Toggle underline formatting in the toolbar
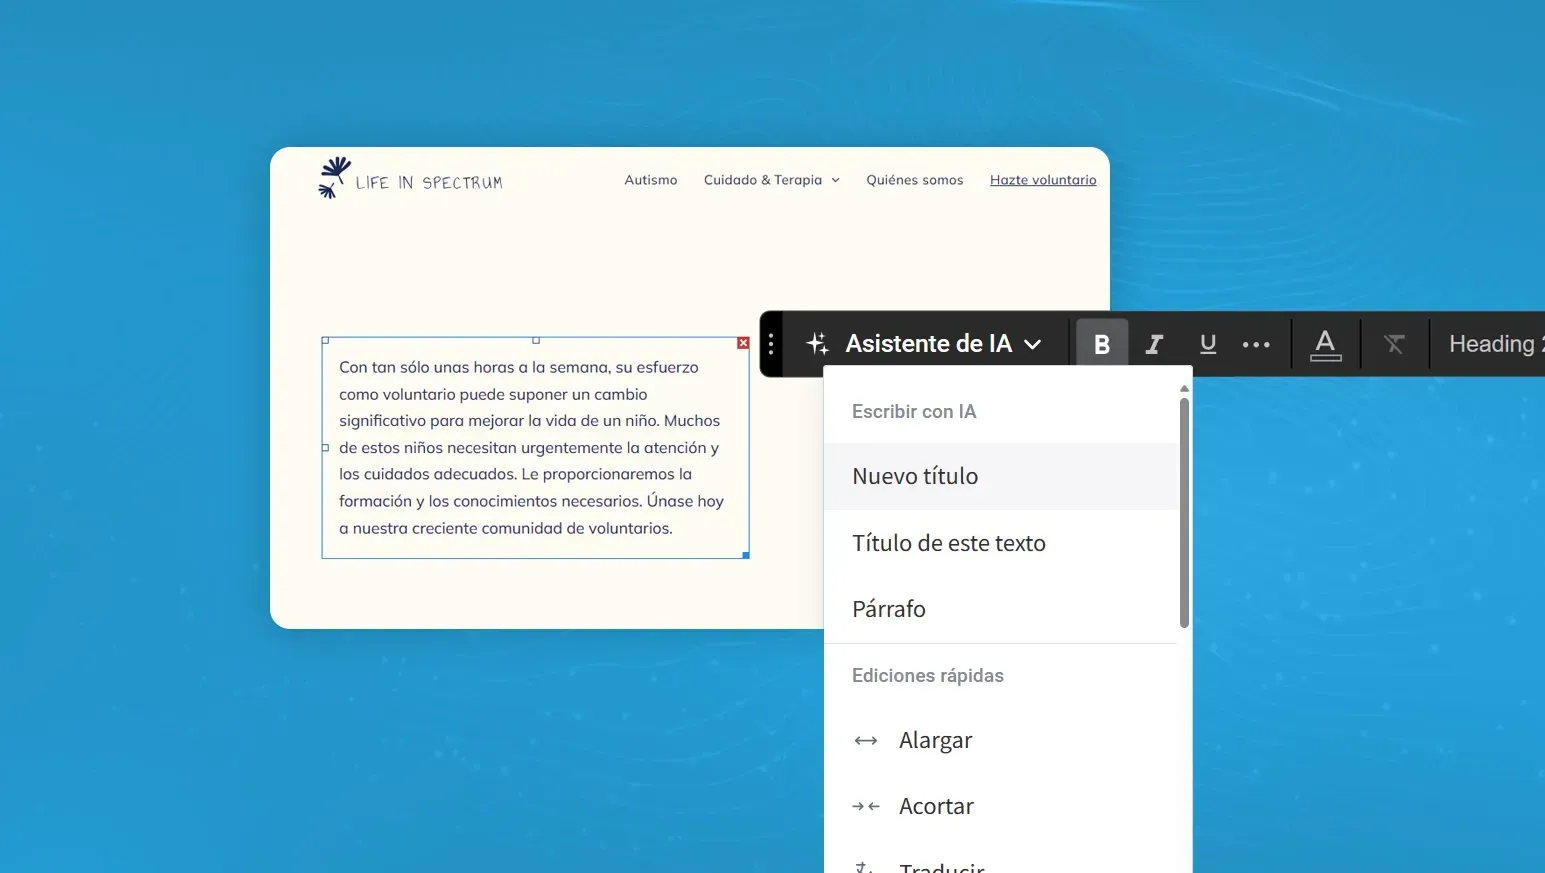Screen dimensions: 1545x873 [x=1208, y=344]
